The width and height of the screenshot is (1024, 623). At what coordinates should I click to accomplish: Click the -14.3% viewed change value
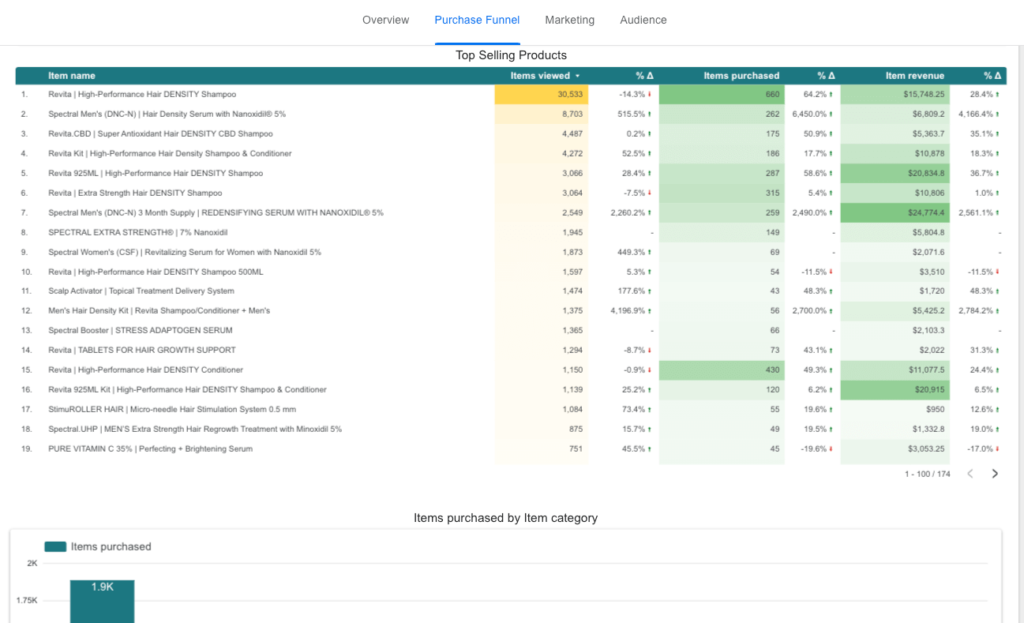[x=632, y=94]
